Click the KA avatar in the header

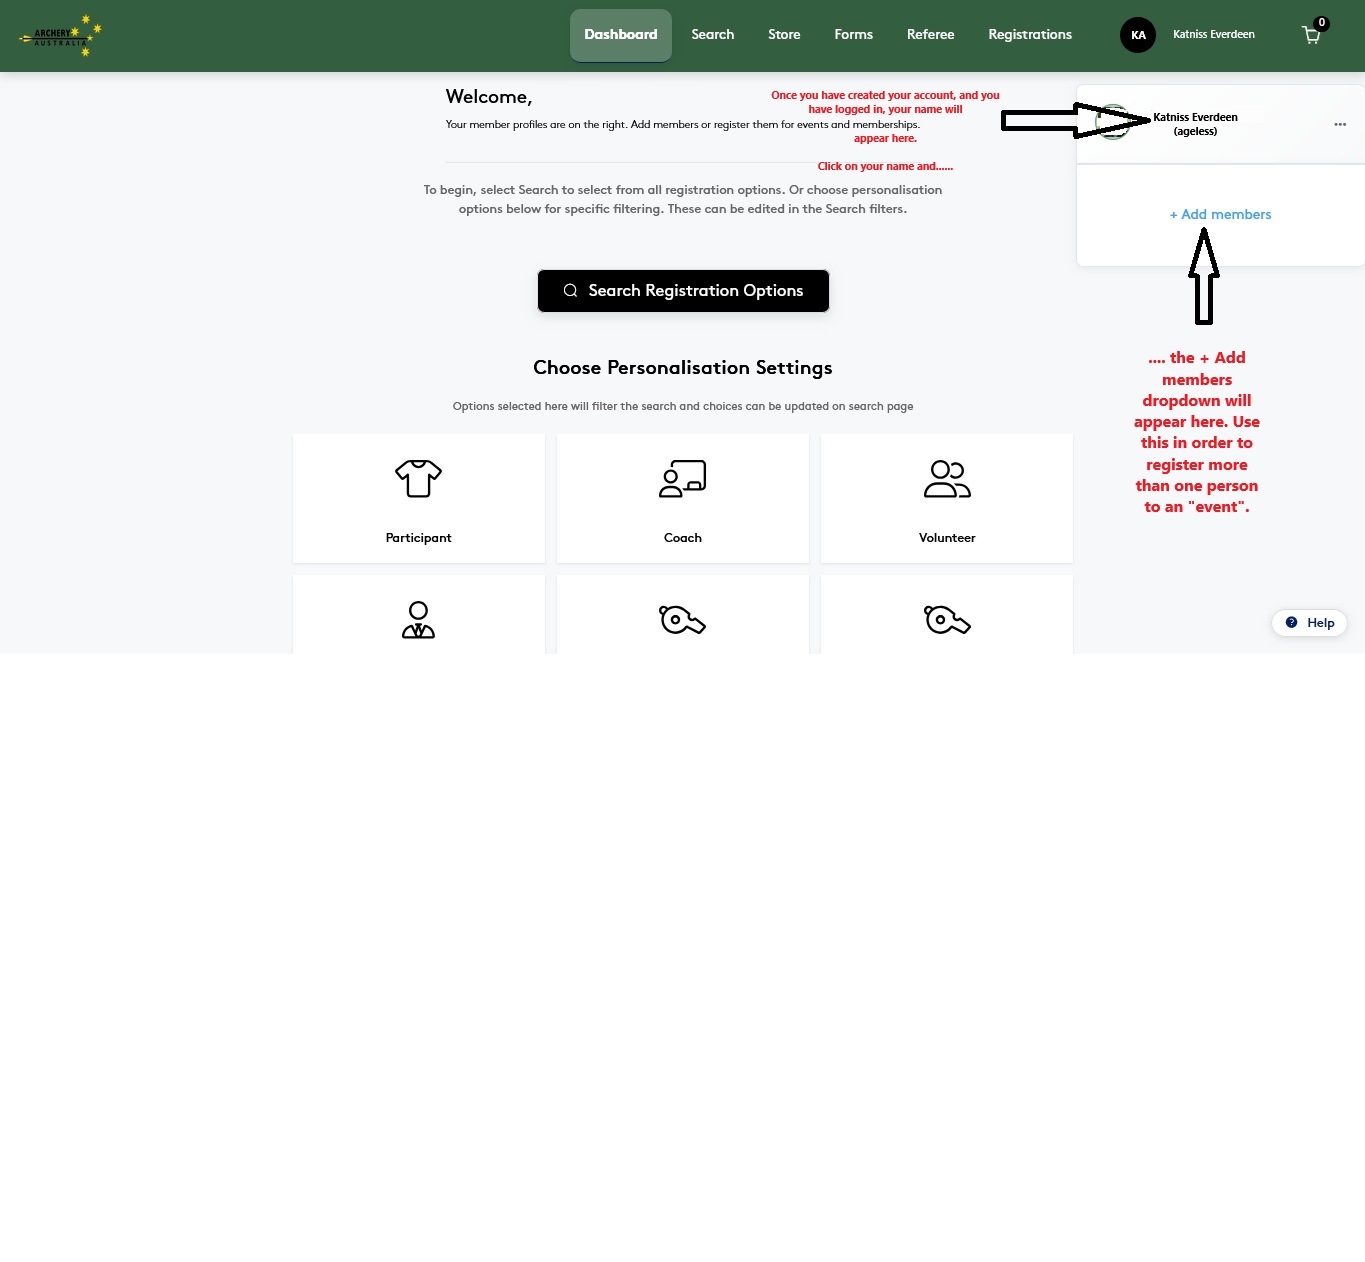click(x=1138, y=35)
